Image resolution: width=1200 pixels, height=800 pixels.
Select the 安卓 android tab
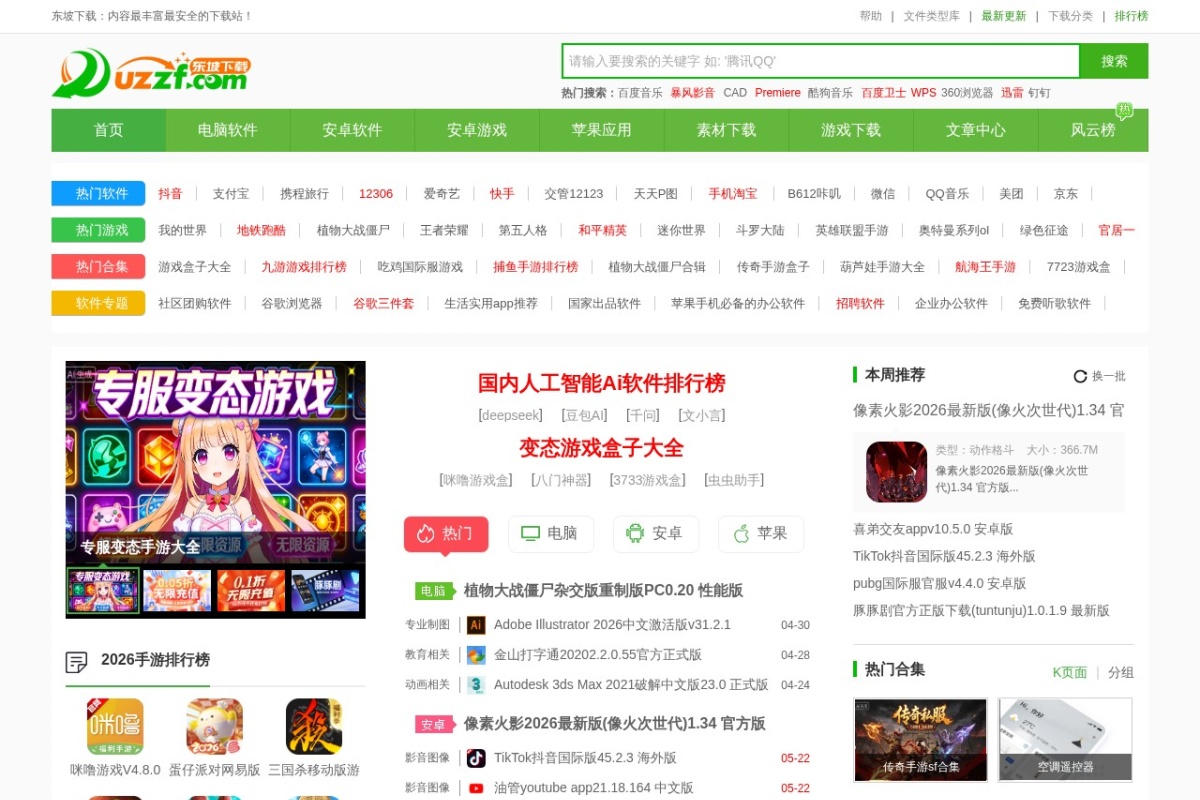pyautogui.click(x=656, y=534)
